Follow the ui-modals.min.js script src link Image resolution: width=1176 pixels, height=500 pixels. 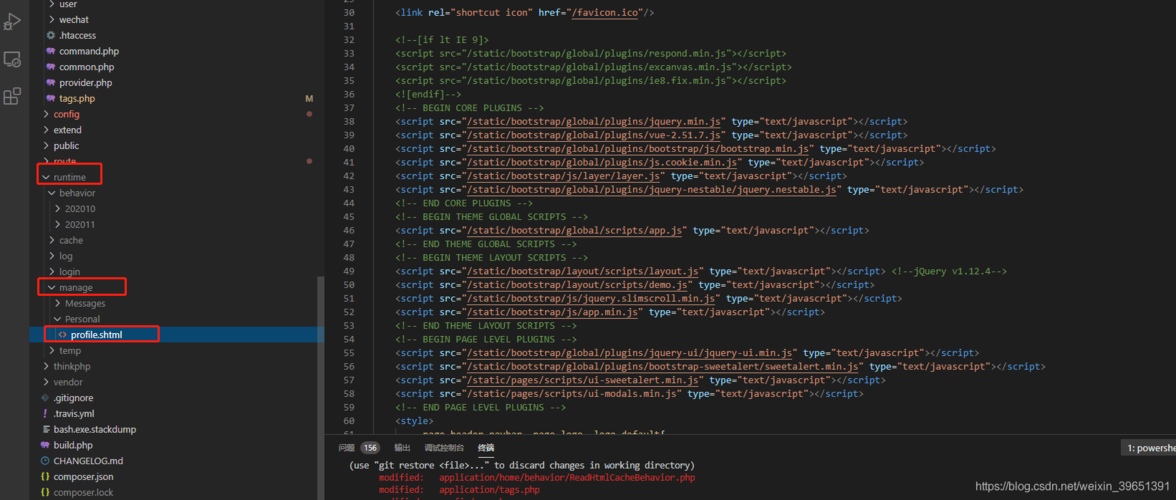[572, 393]
